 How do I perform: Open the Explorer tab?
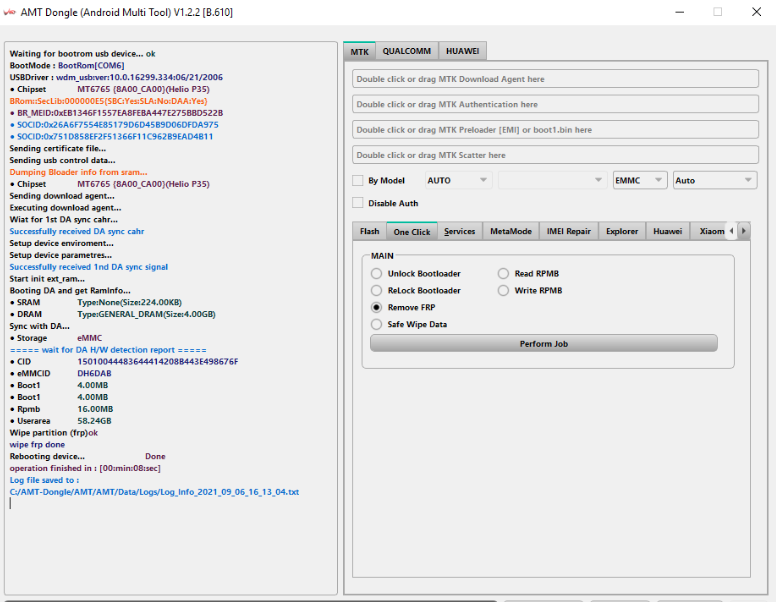[622, 231]
